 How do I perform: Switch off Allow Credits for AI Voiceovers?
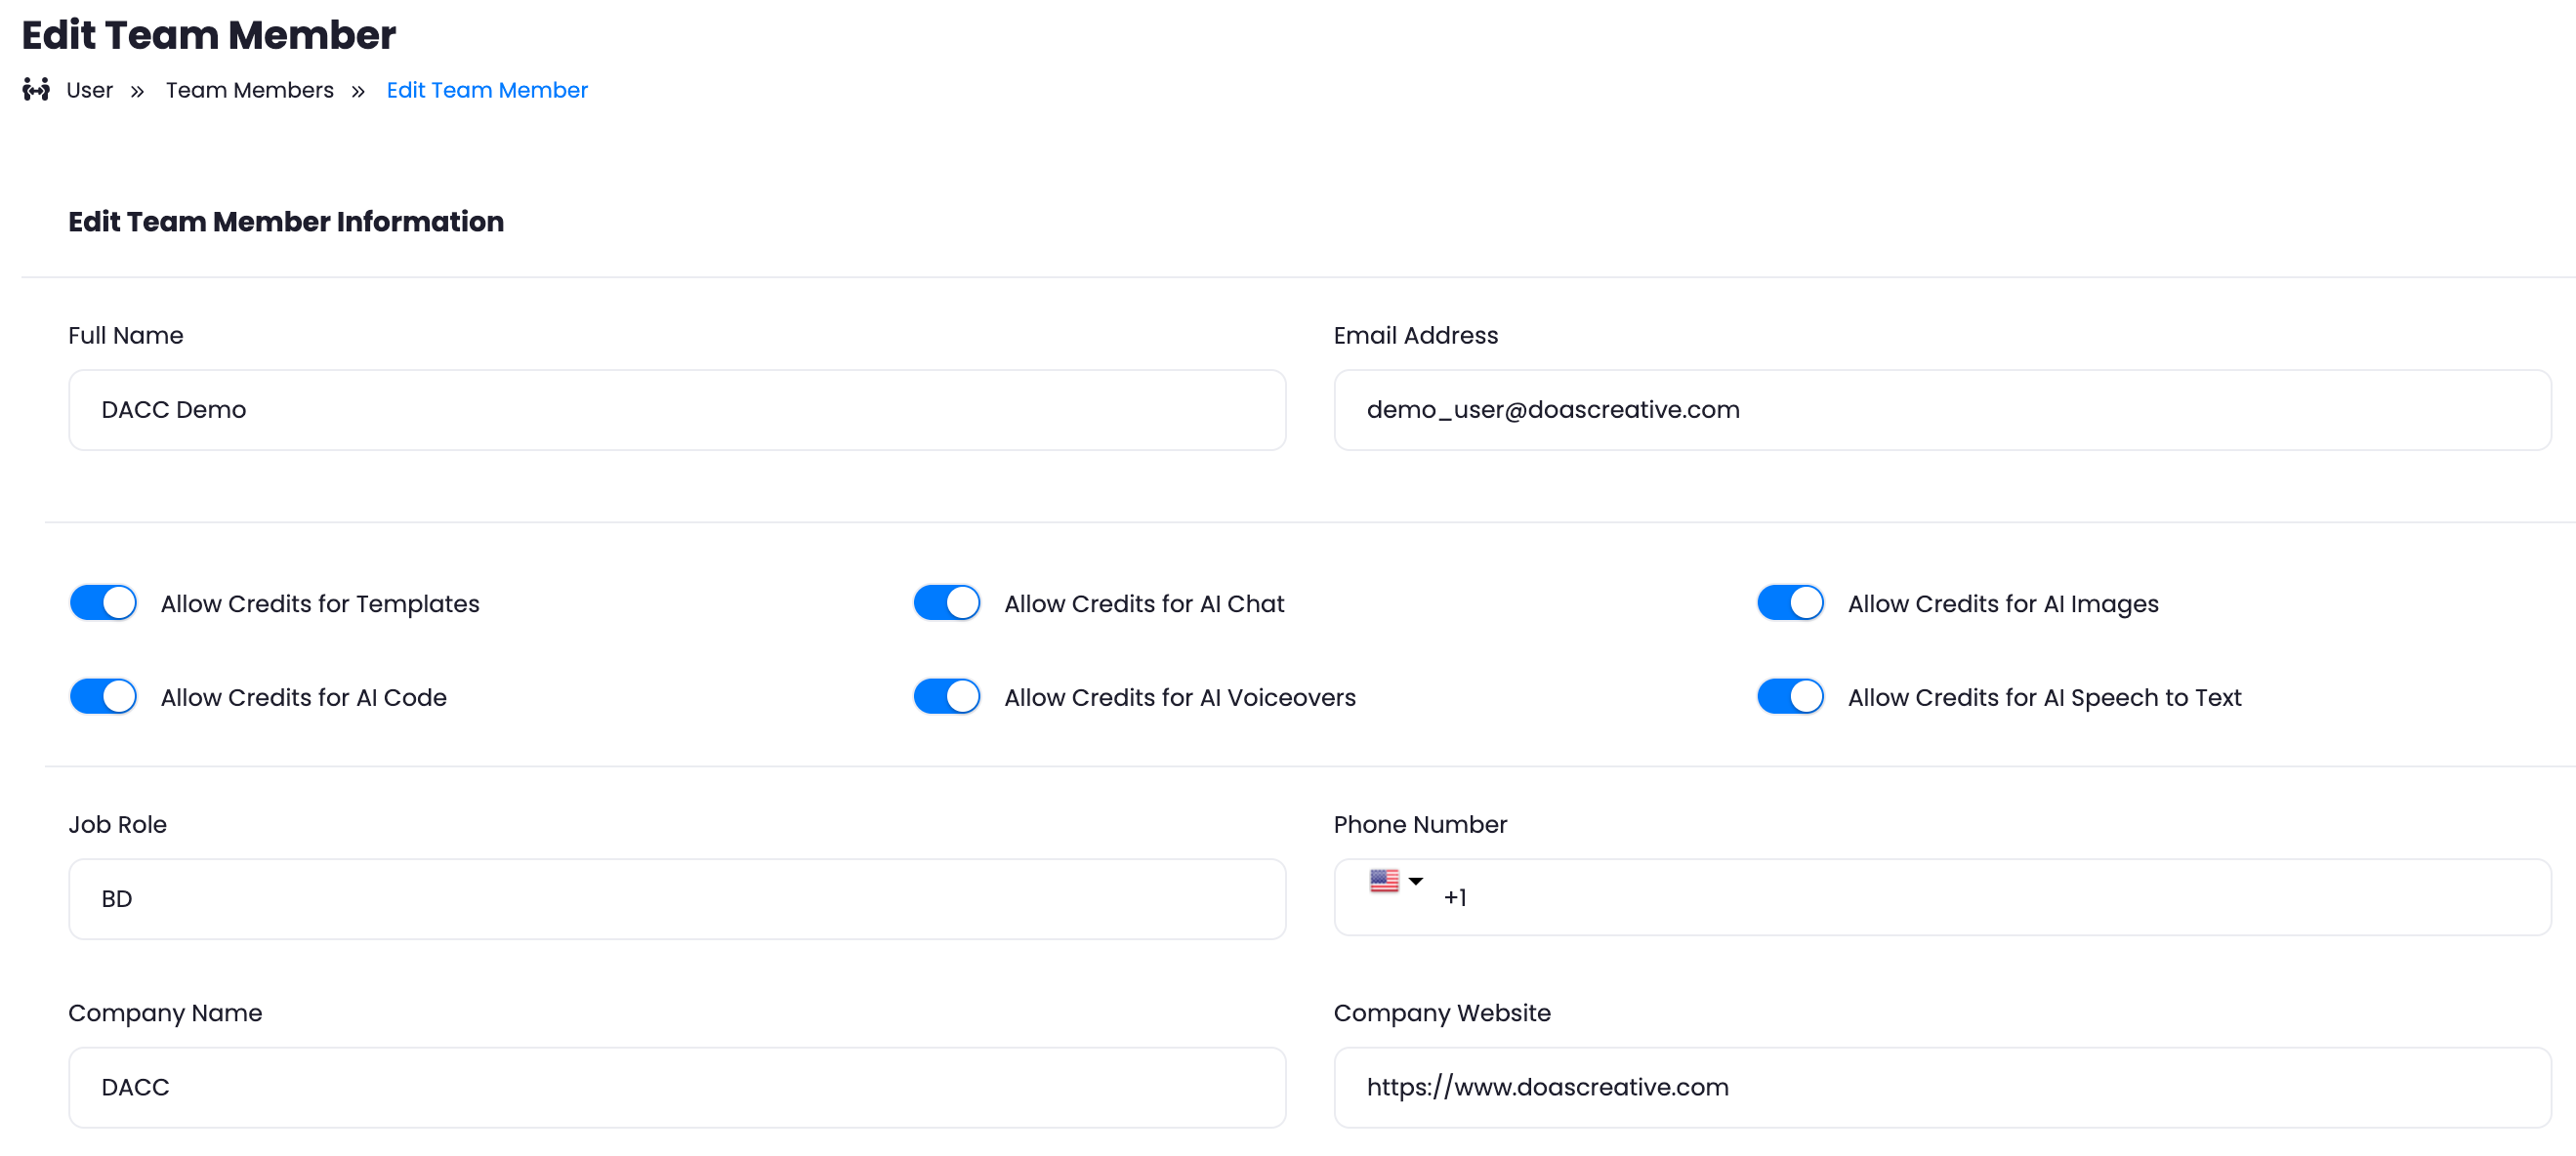pos(946,696)
